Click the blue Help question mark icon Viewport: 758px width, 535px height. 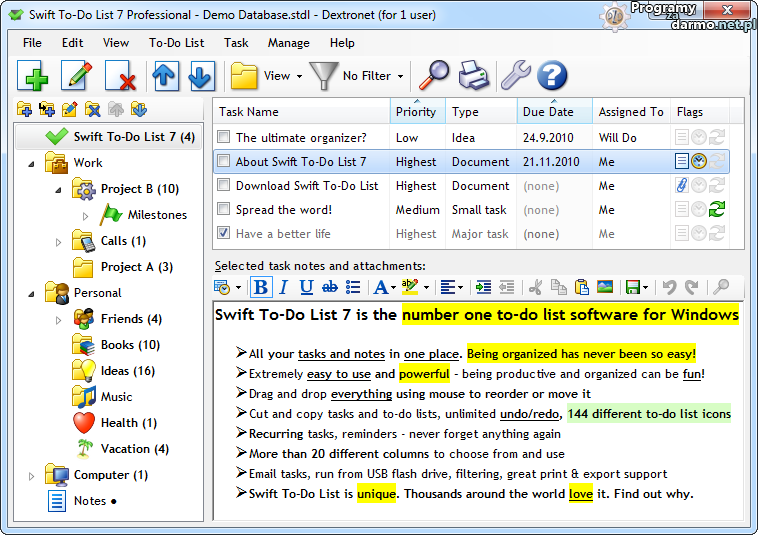tap(552, 76)
